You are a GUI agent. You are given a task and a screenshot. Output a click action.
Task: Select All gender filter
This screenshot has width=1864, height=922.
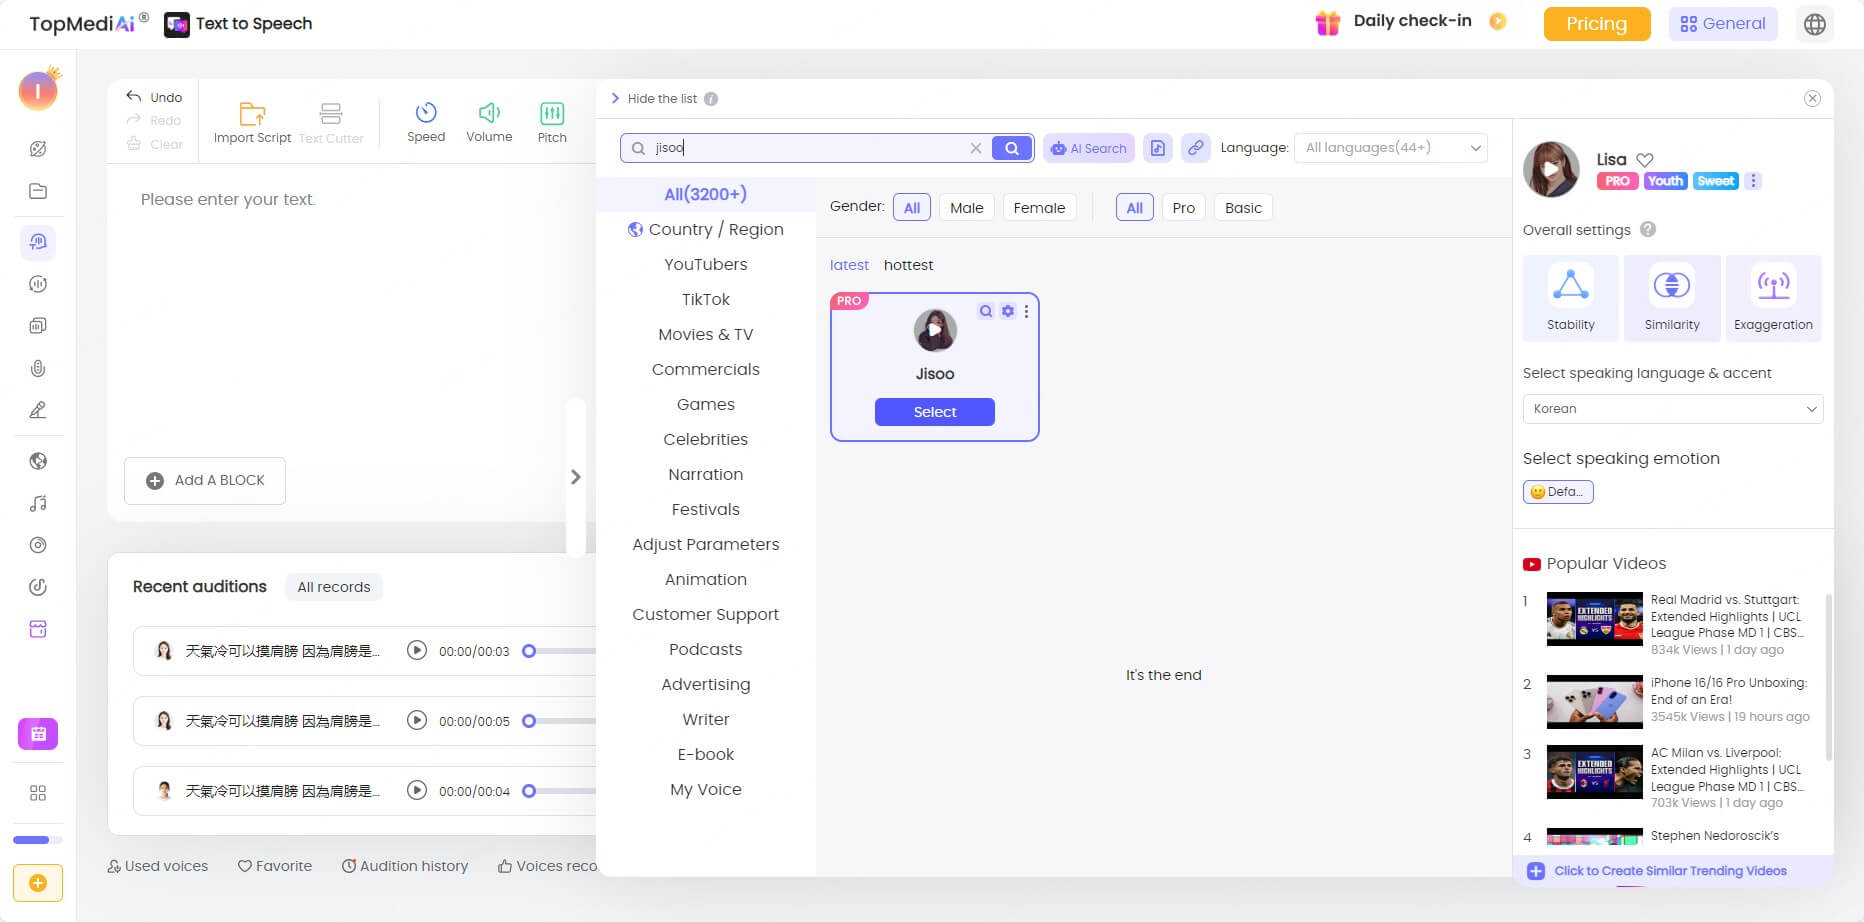pyautogui.click(x=912, y=208)
